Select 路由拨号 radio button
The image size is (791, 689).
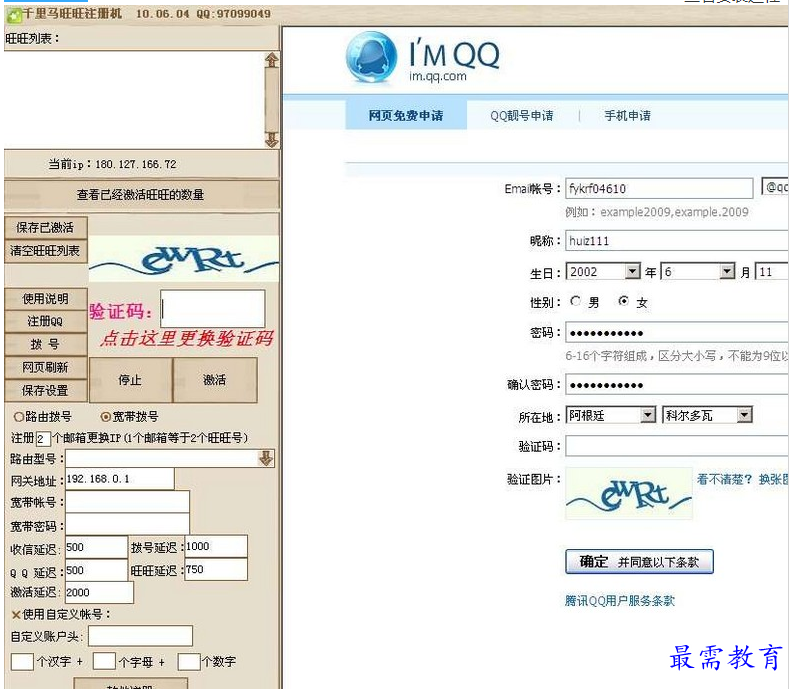click(x=19, y=417)
